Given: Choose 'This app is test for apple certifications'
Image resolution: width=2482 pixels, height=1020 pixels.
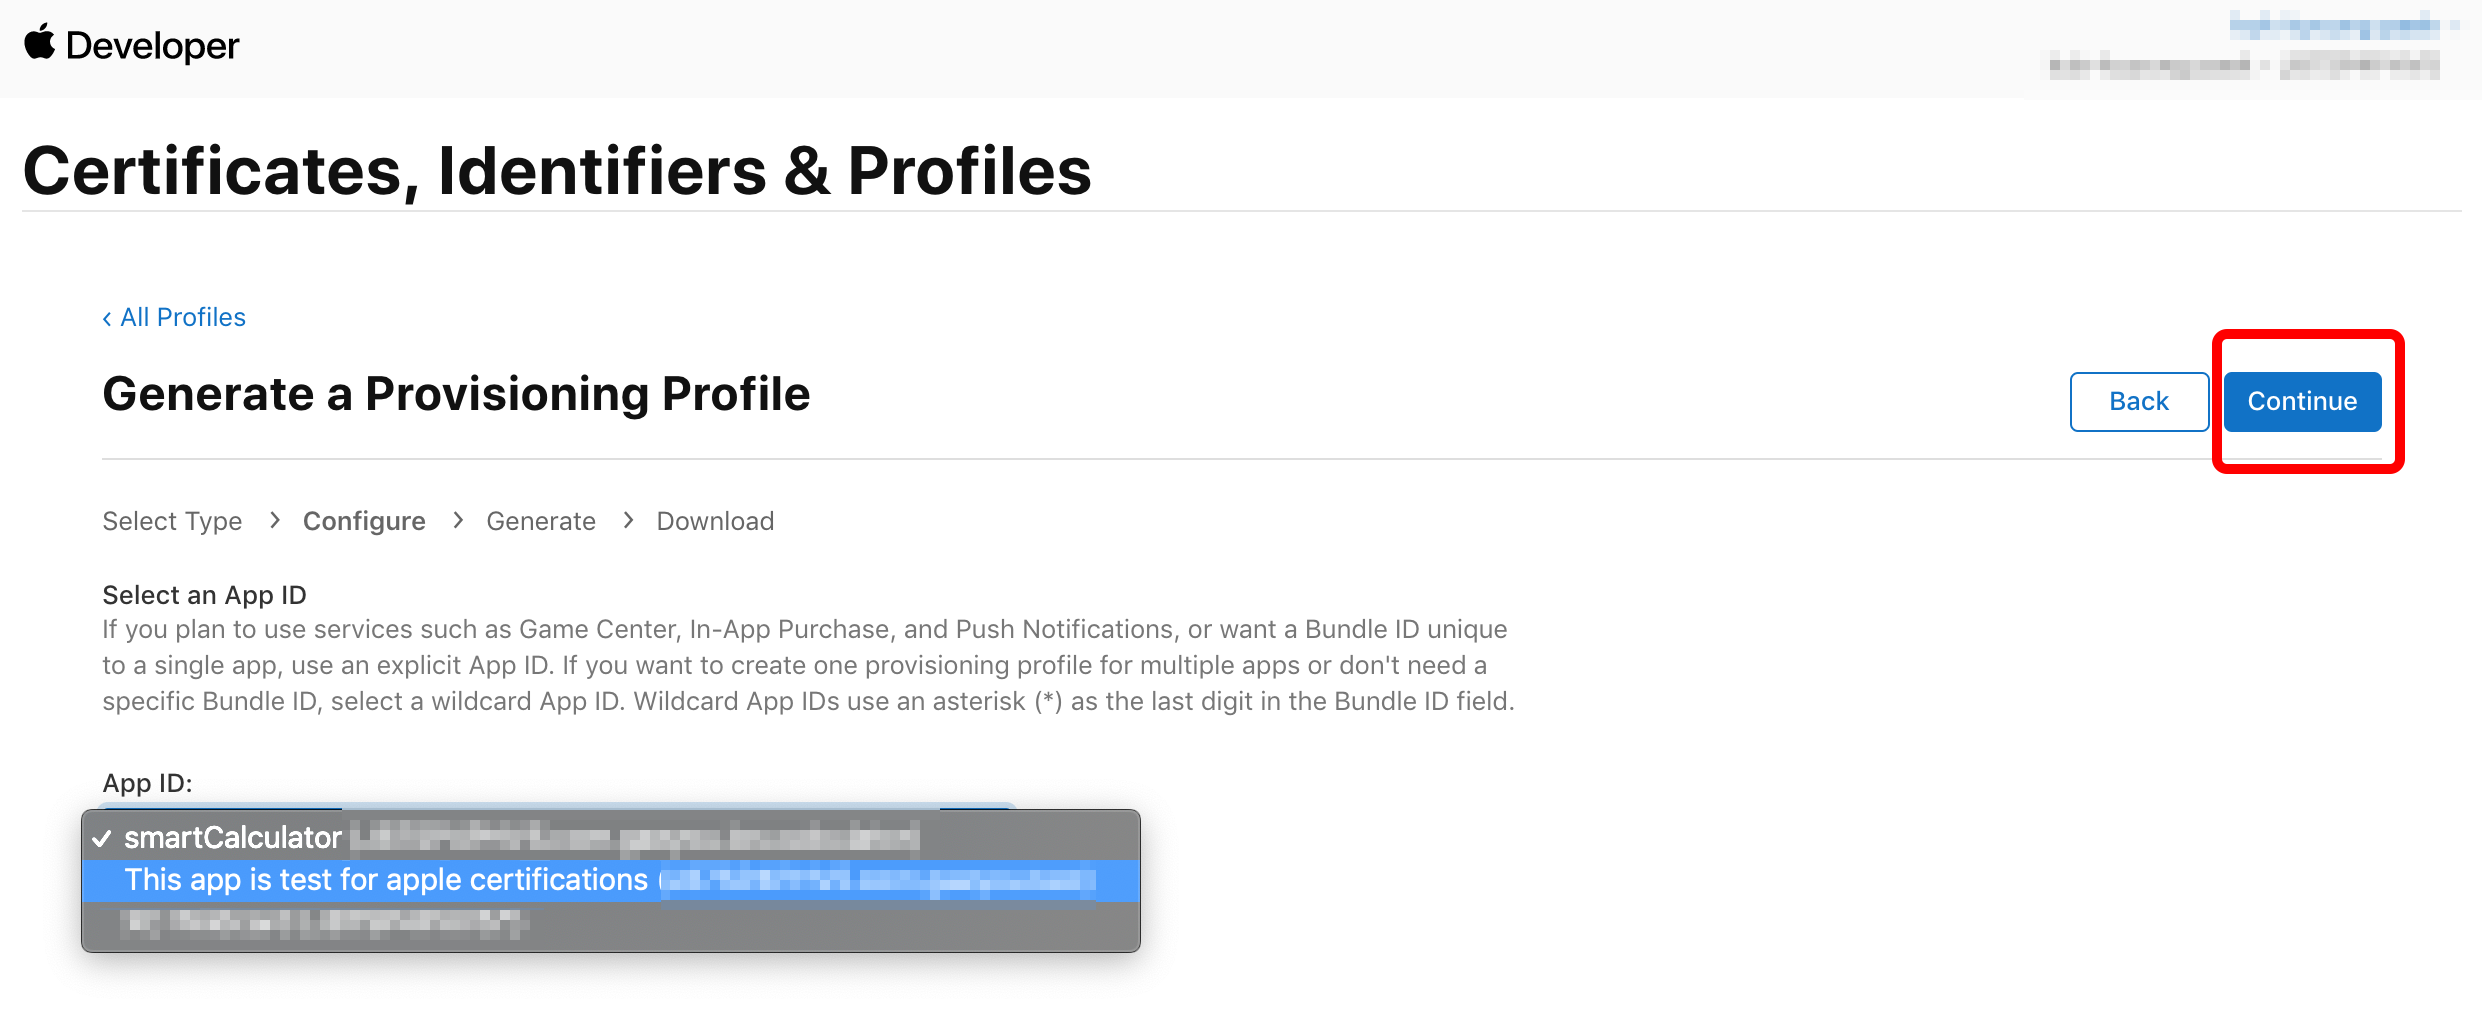Looking at the screenshot, I should tap(611, 880).
